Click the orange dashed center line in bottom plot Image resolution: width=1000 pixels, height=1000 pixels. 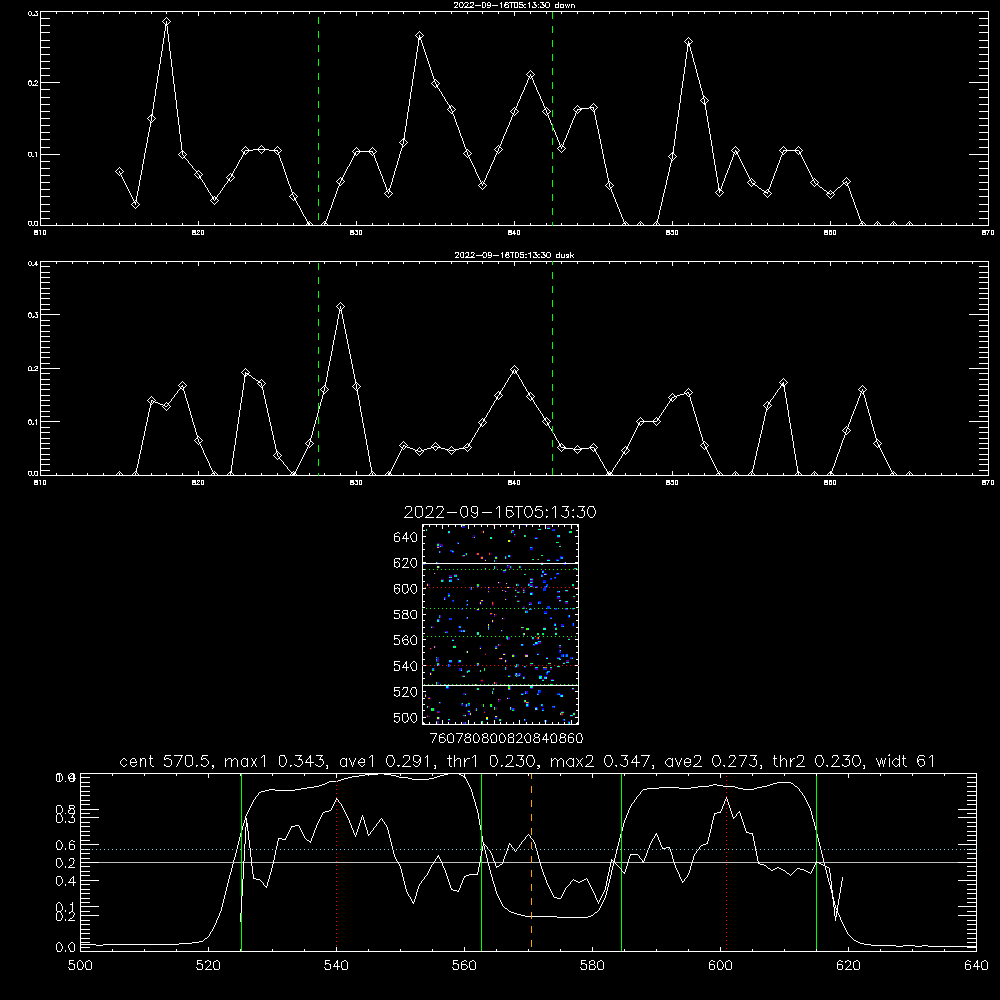(531, 862)
